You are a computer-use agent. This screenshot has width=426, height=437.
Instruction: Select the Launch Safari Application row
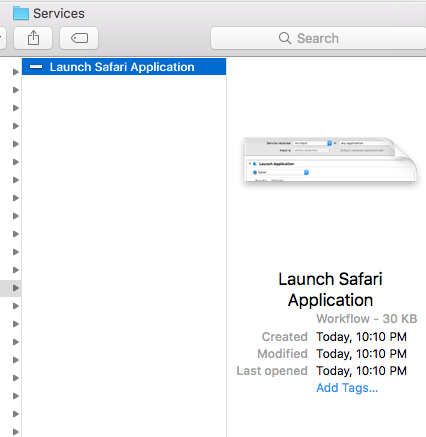[124, 67]
